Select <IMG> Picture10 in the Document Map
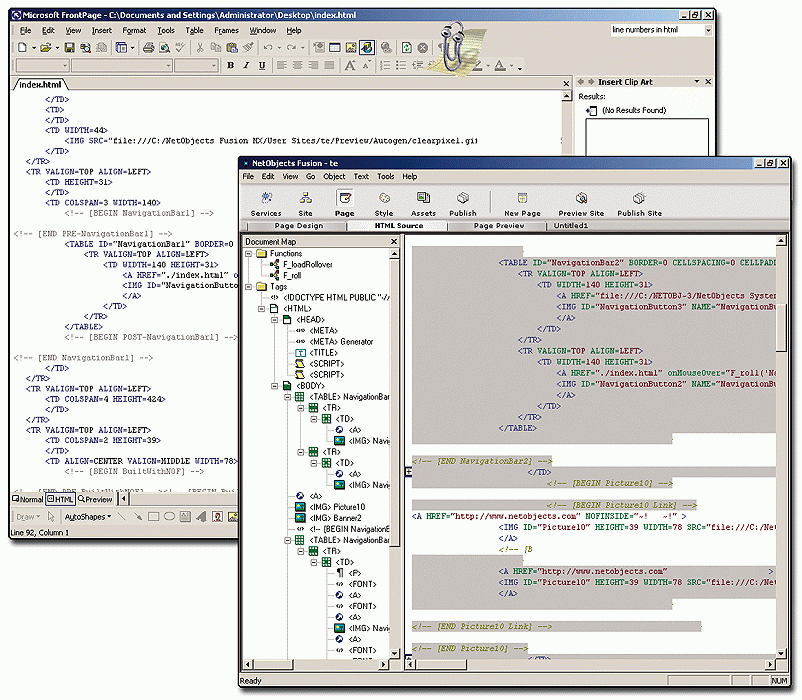Image resolution: width=802 pixels, height=700 pixels. pos(337,507)
